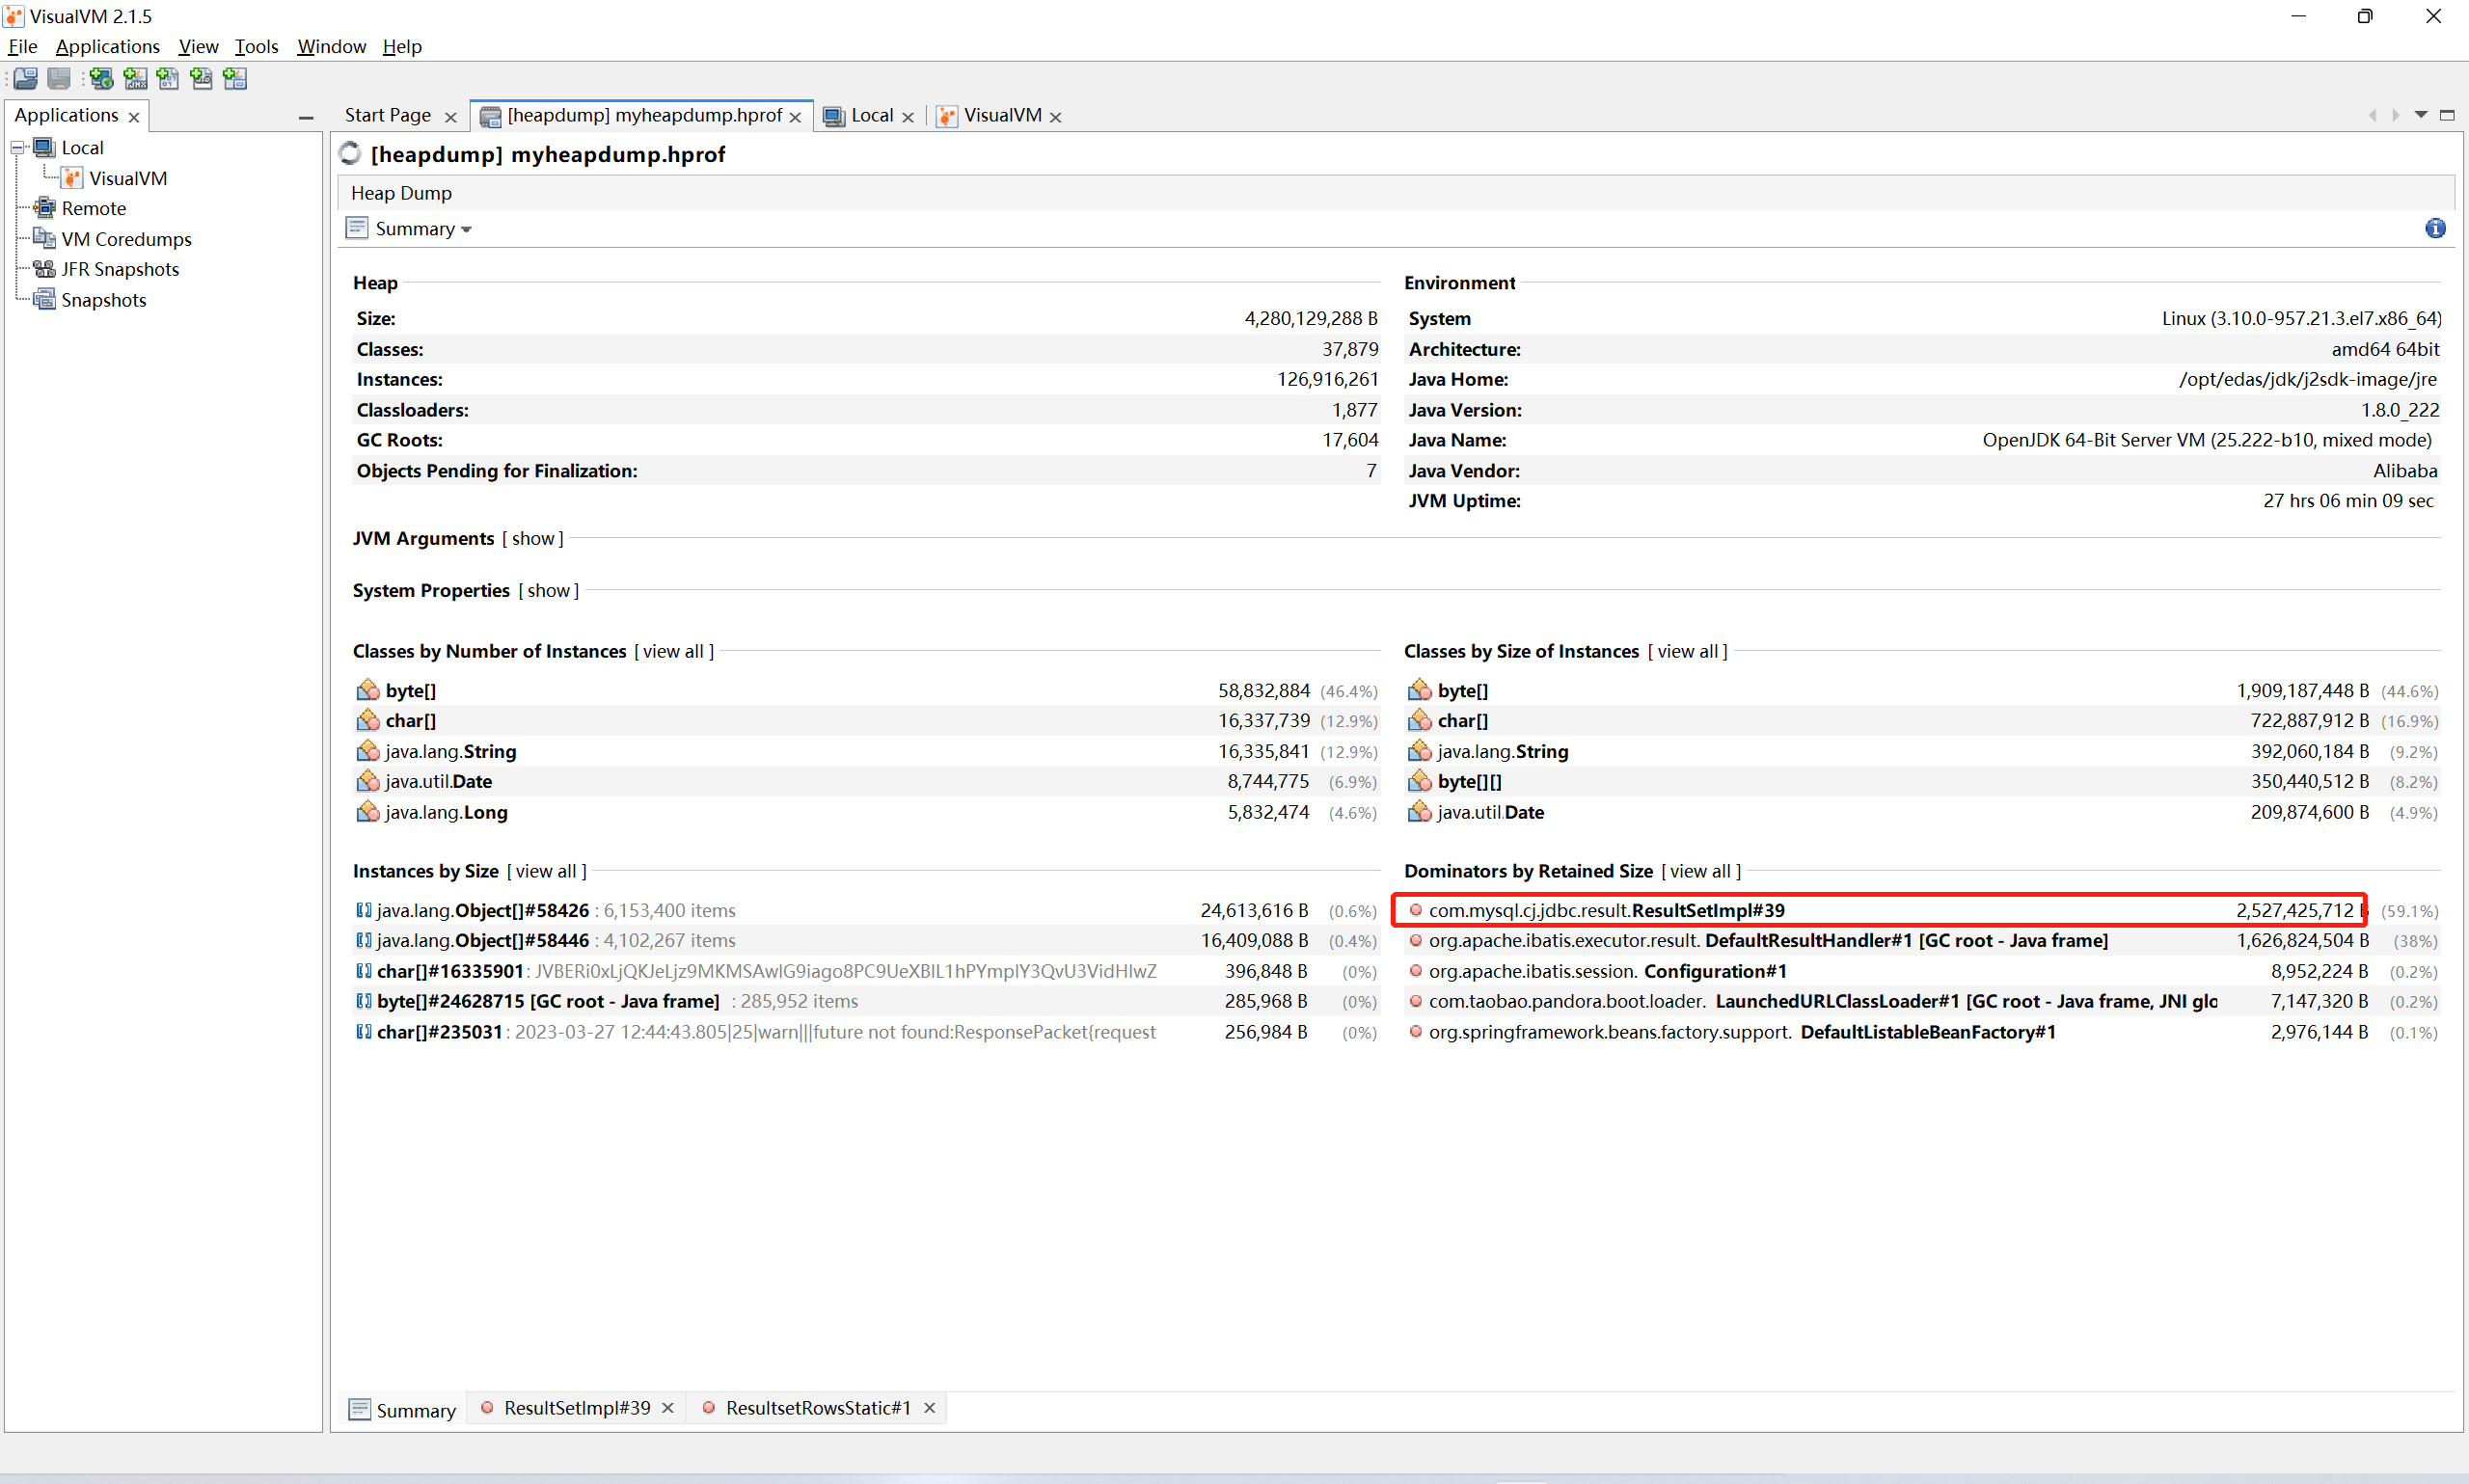The width and height of the screenshot is (2469, 1484).
Task: Show the JVM Arguments section
Action: [533, 539]
